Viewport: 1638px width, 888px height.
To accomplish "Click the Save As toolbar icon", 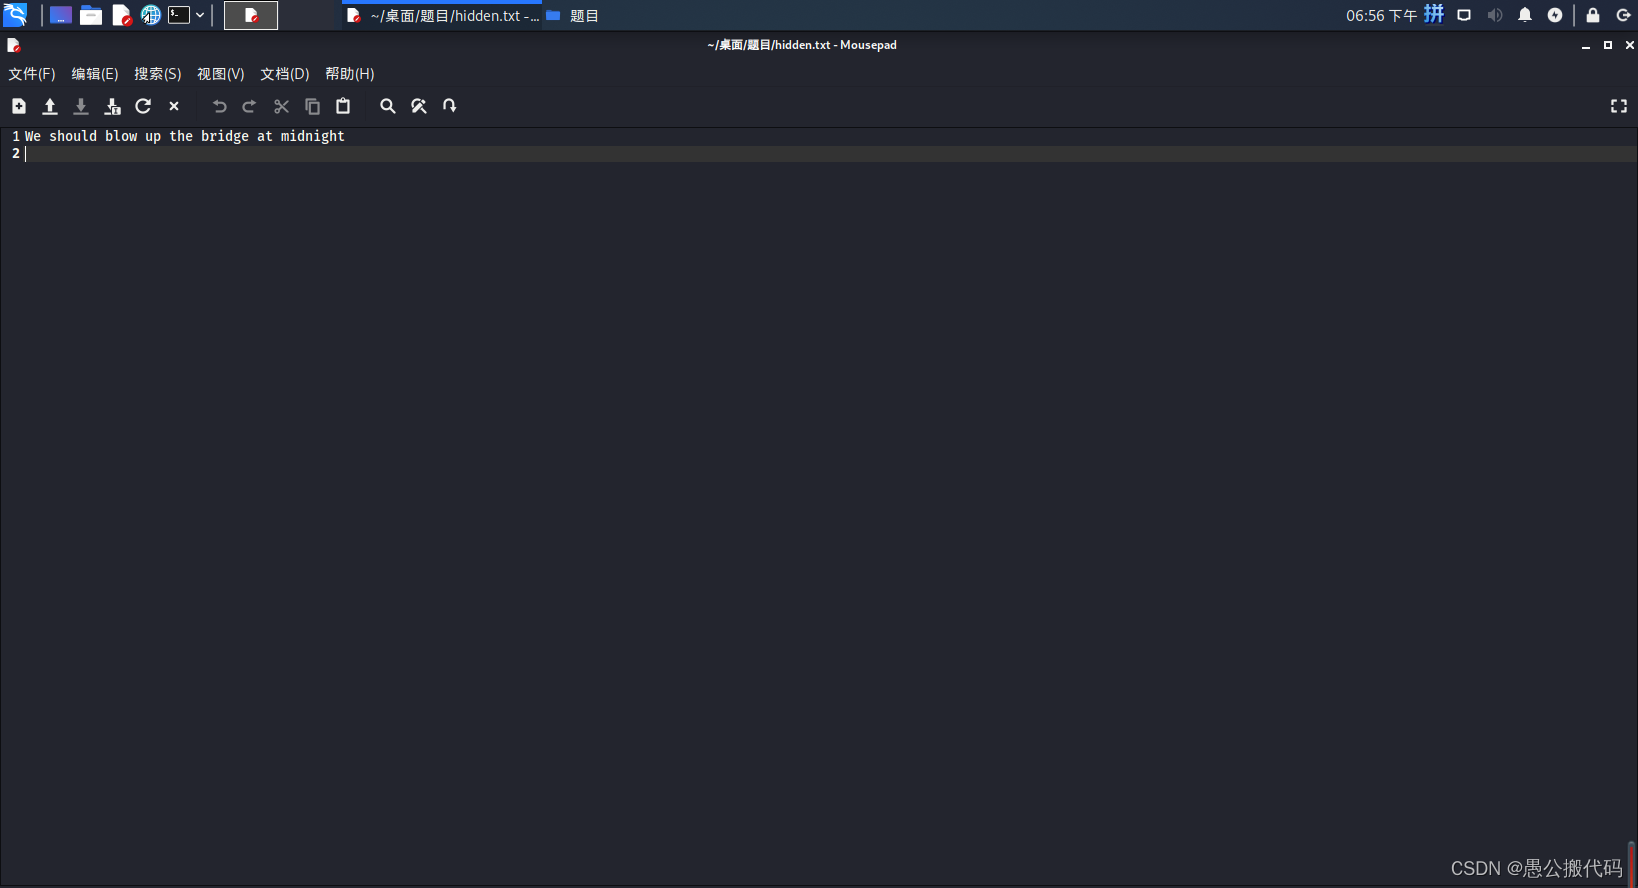I will click(x=112, y=106).
